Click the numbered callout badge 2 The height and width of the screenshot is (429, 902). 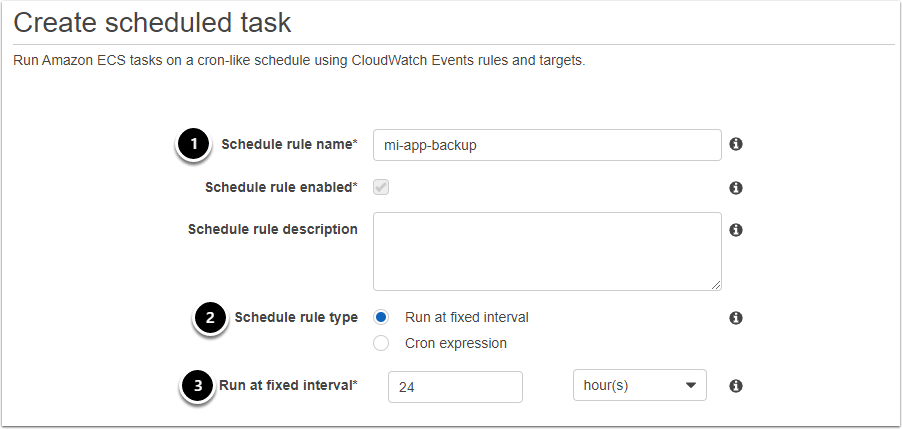209,318
